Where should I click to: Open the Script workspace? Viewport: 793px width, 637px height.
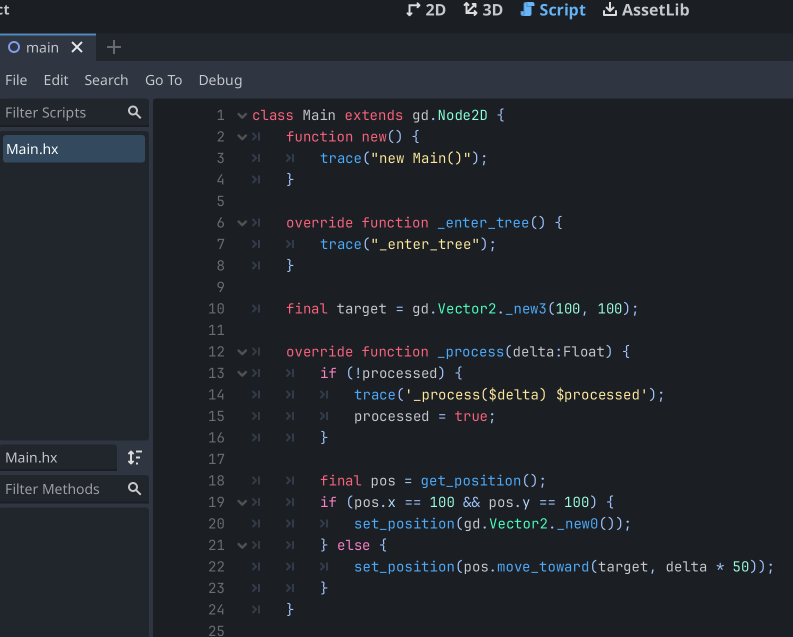[553, 10]
